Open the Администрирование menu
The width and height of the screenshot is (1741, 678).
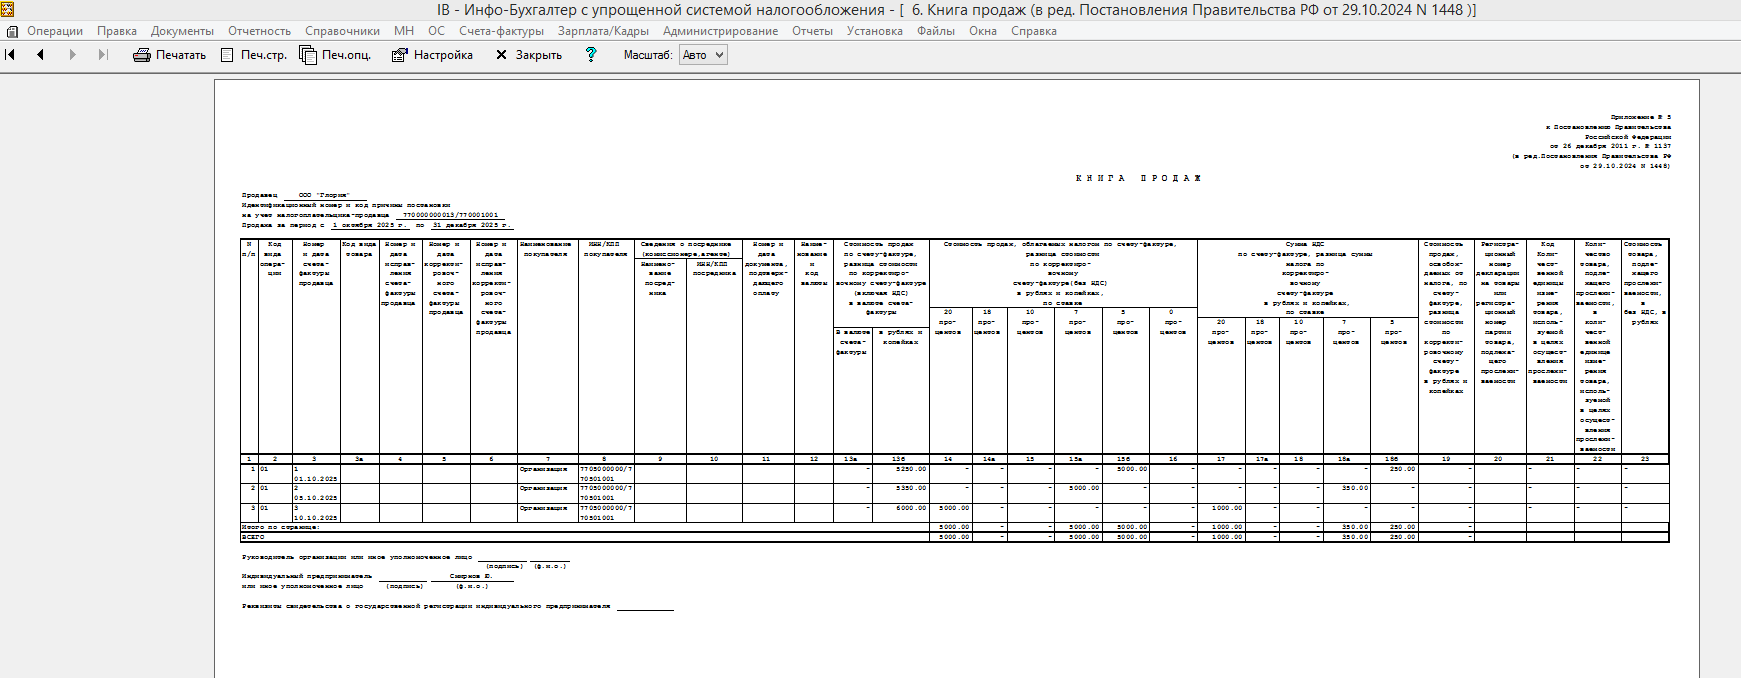pos(720,31)
